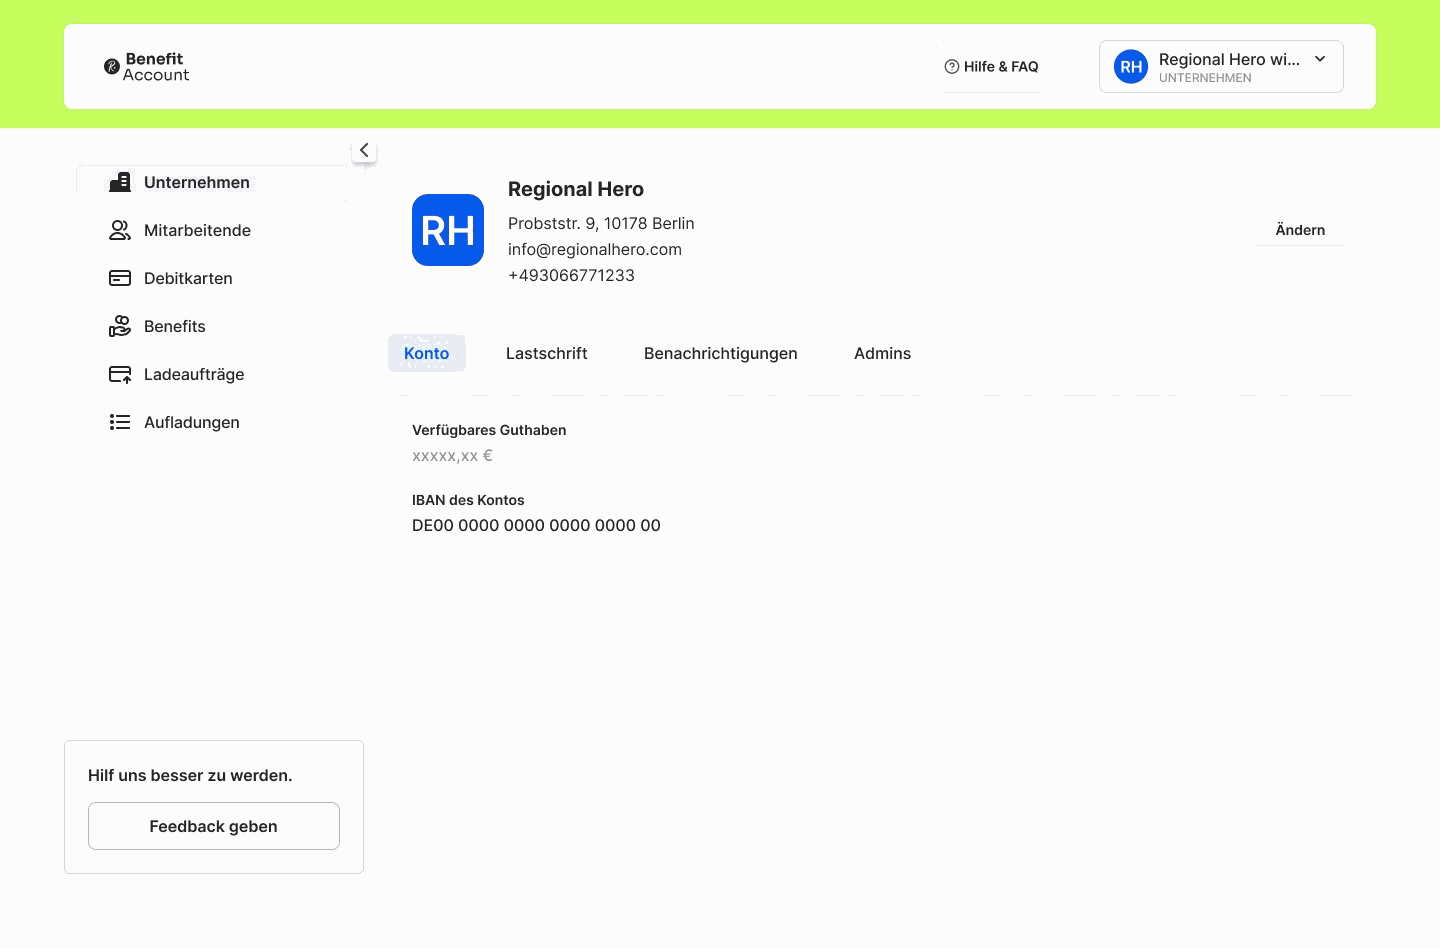Click the xxxxx,xx € balance value
This screenshot has width=1440, height=948.
tap(452, 455)
